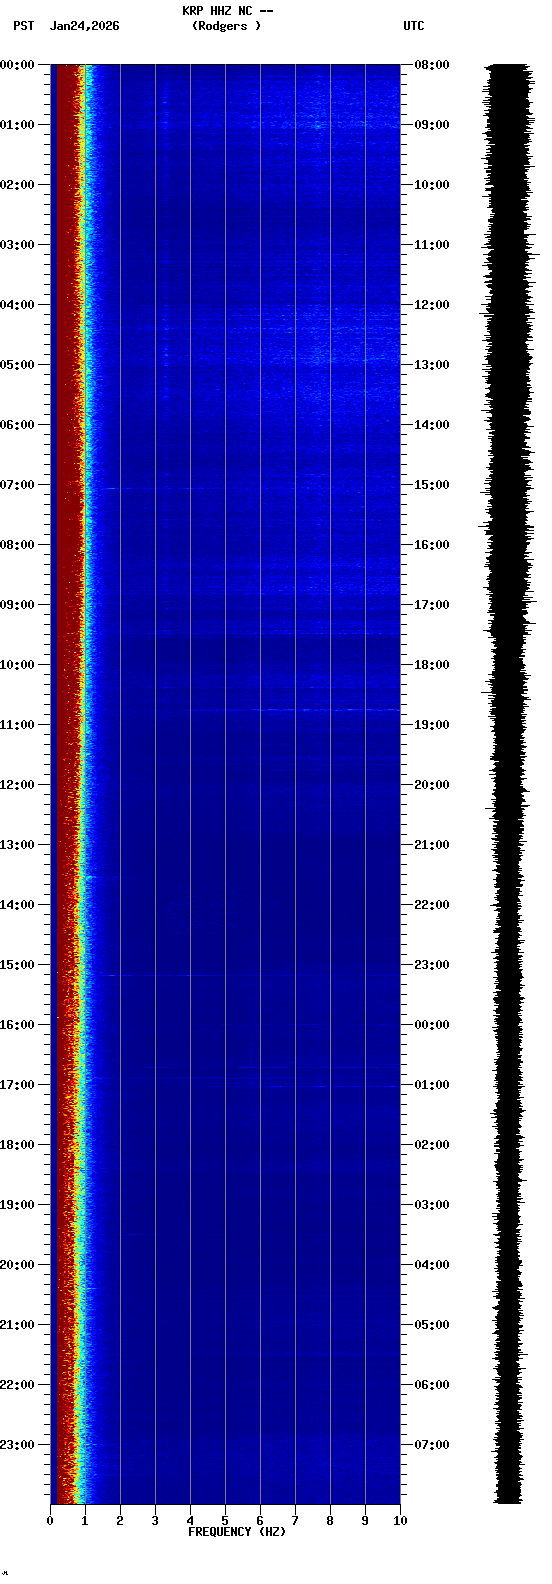
Task: Click the 10:00 UTC time tick label
Action: point(432,185)
